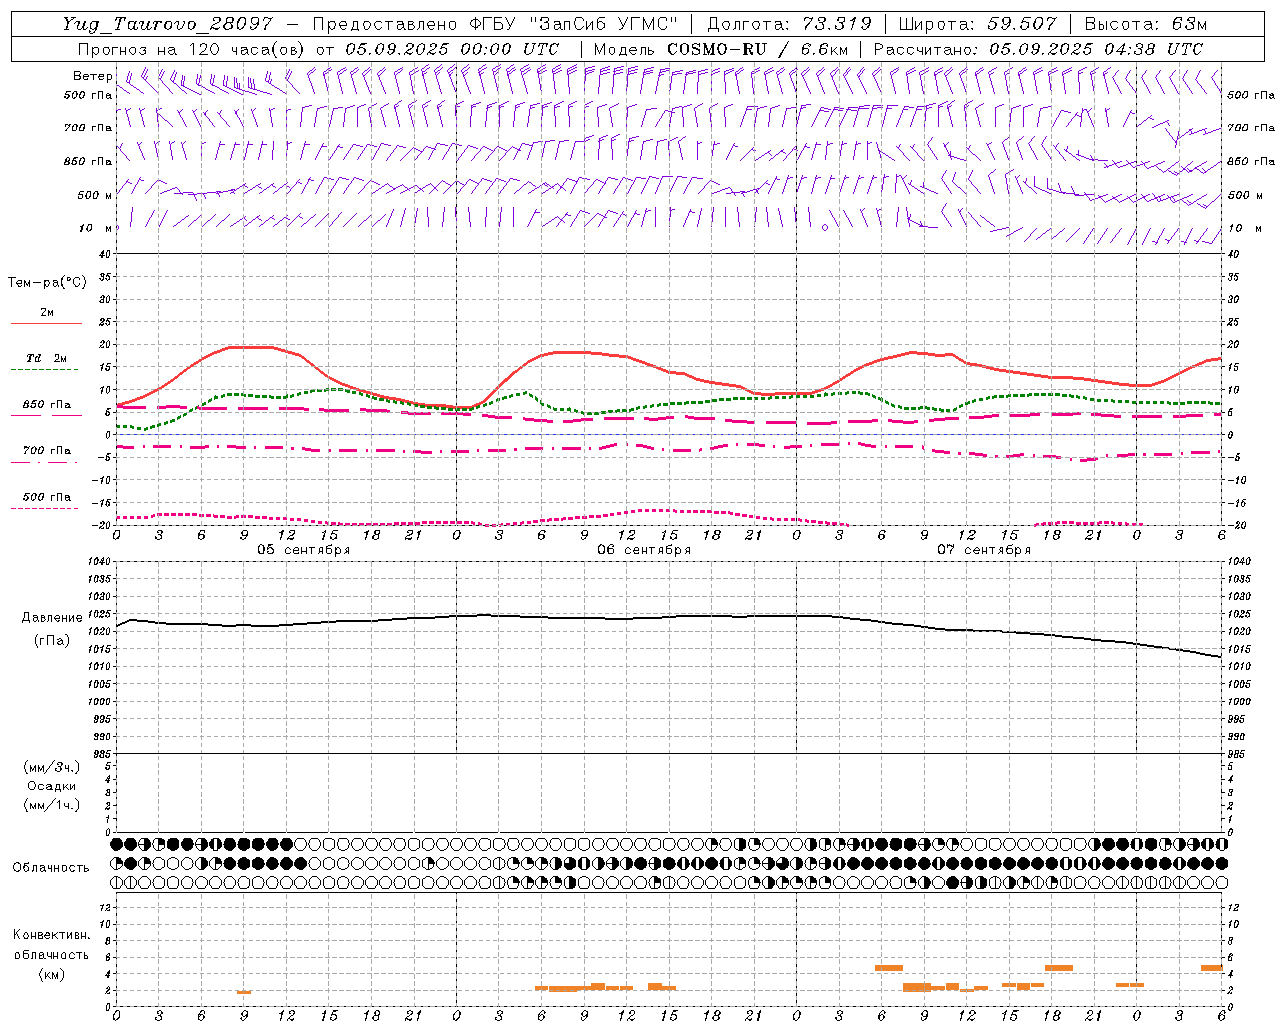
Task: Click the Ветер panel label
Action: 92,76
